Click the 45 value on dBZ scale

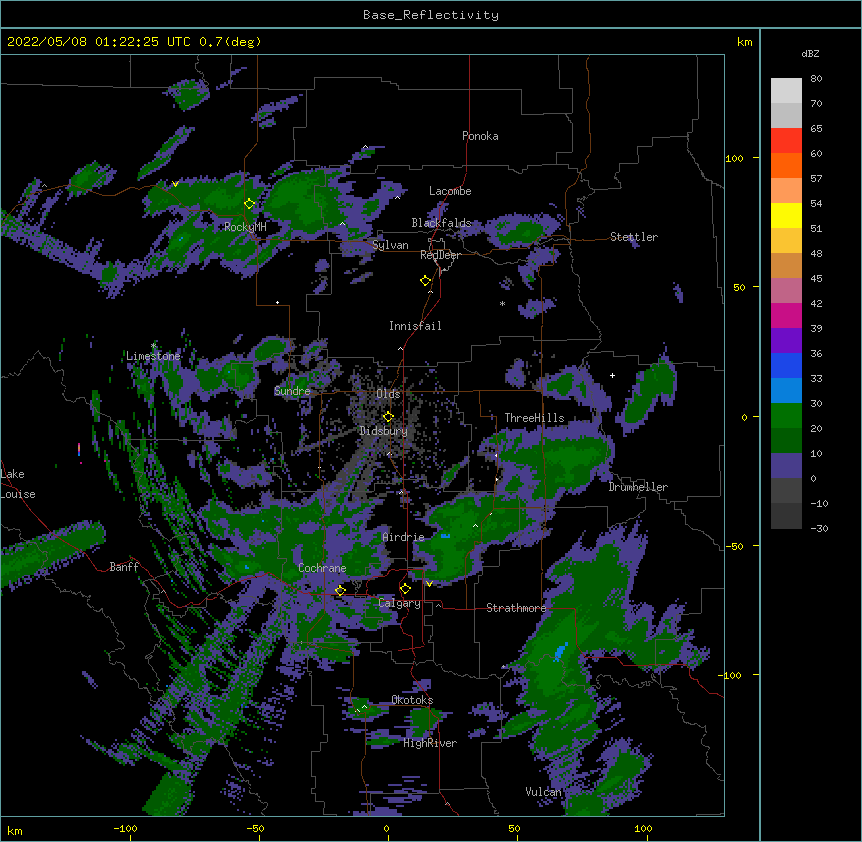click(x=816, y=279)
